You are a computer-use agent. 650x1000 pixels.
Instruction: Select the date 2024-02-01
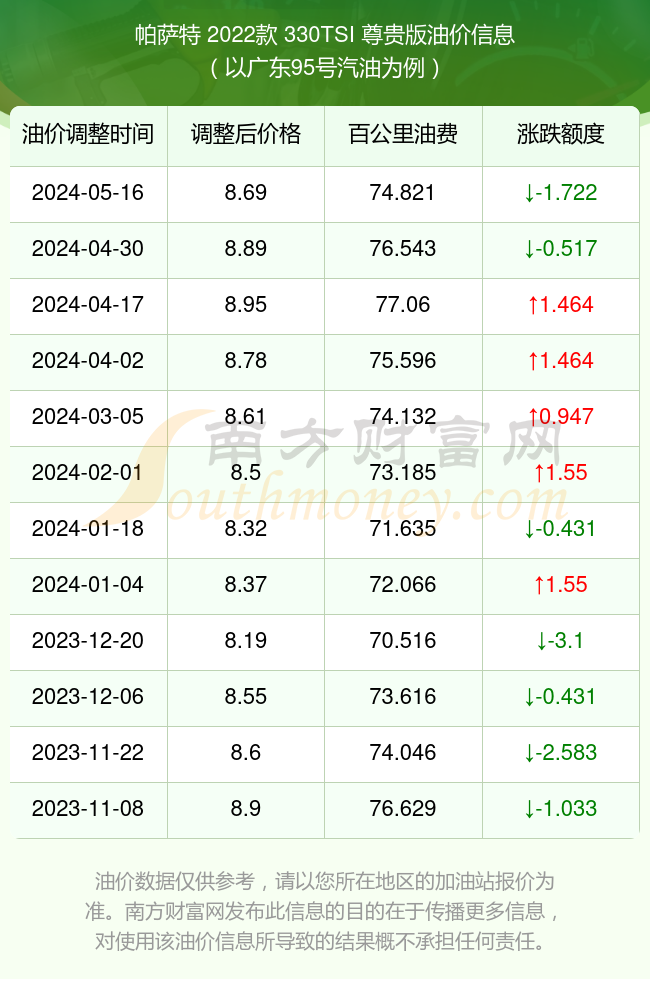click(x=88, y=473)
